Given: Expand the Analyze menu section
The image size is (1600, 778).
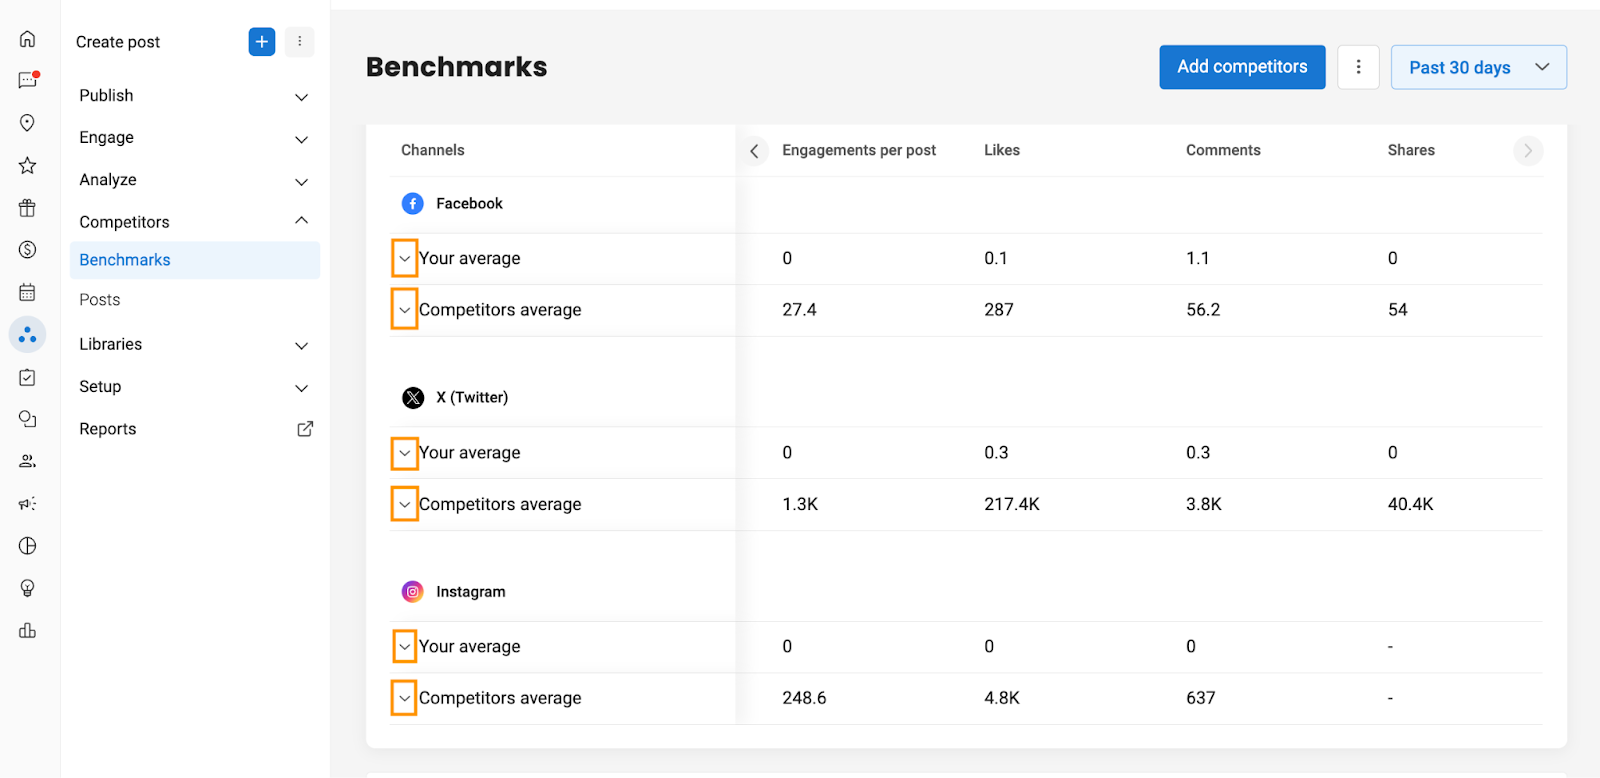Looking at the screenshot, I should tap(195, 180).
